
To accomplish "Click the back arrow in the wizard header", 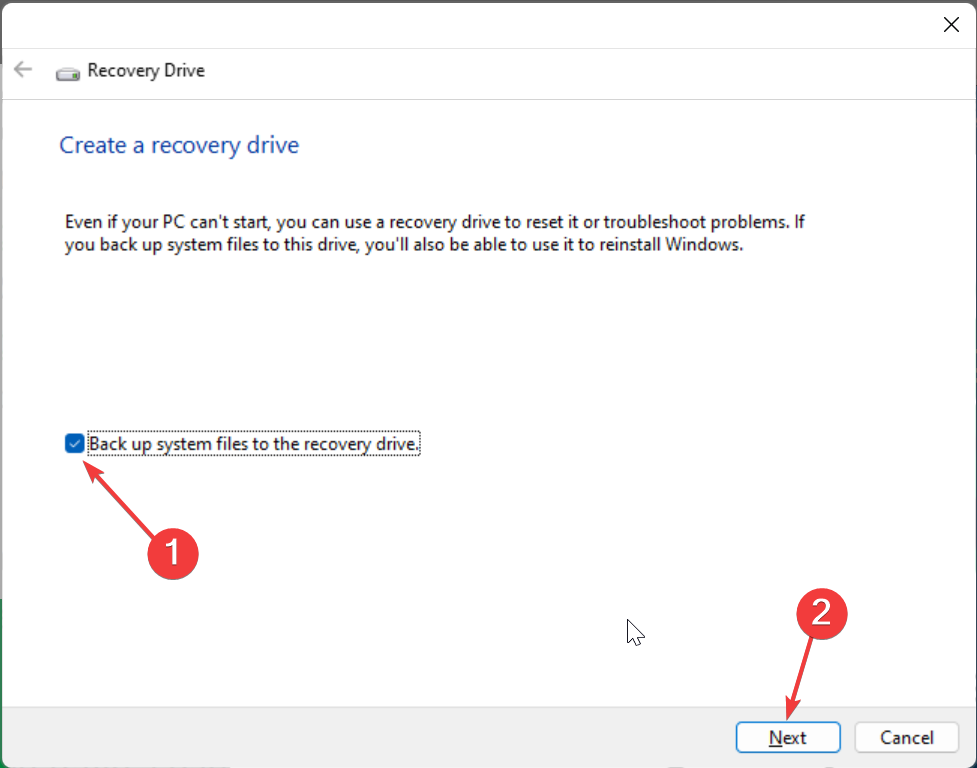I will (x=22, y=70).
